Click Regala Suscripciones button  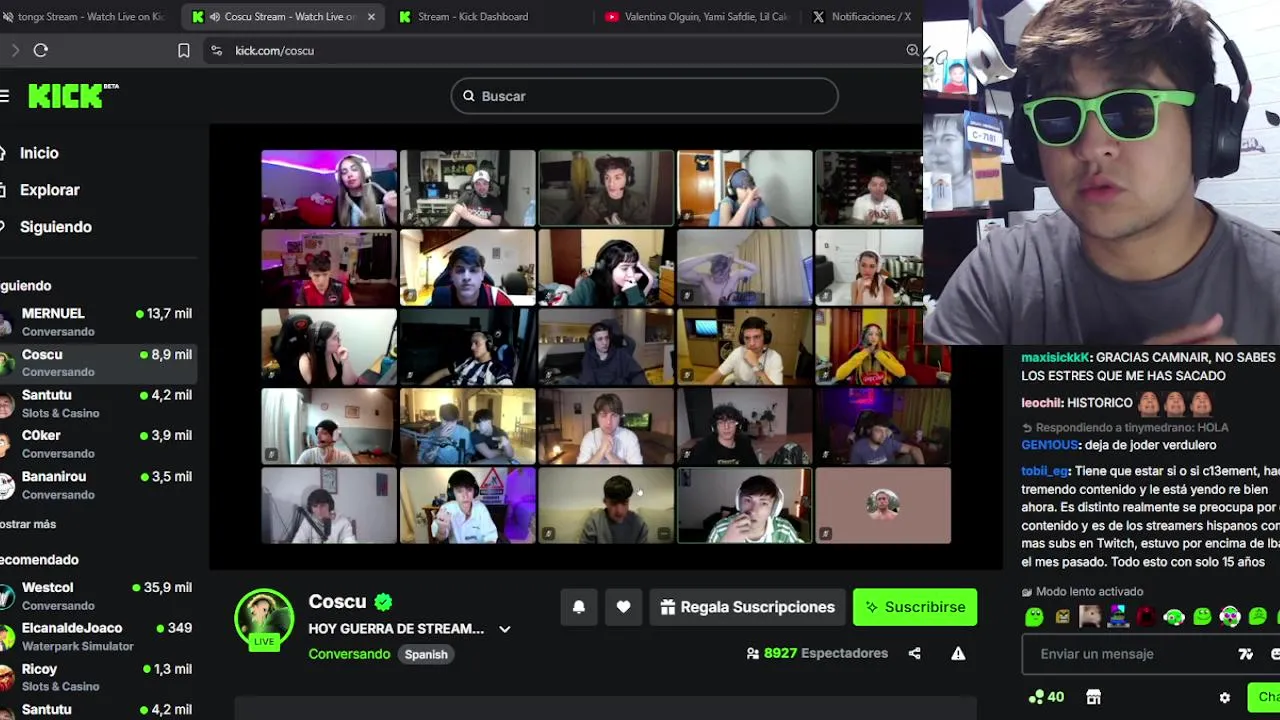748,607
